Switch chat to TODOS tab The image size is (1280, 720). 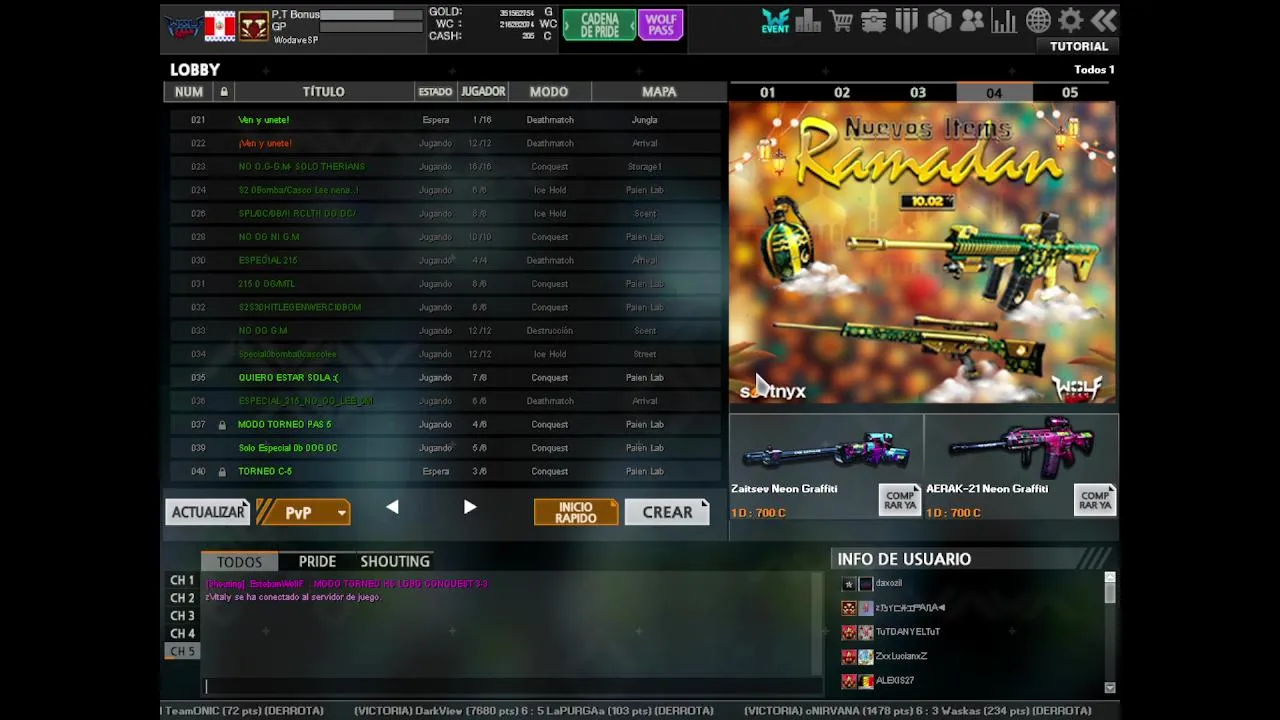pyautogui.click(x=240, y=562)
